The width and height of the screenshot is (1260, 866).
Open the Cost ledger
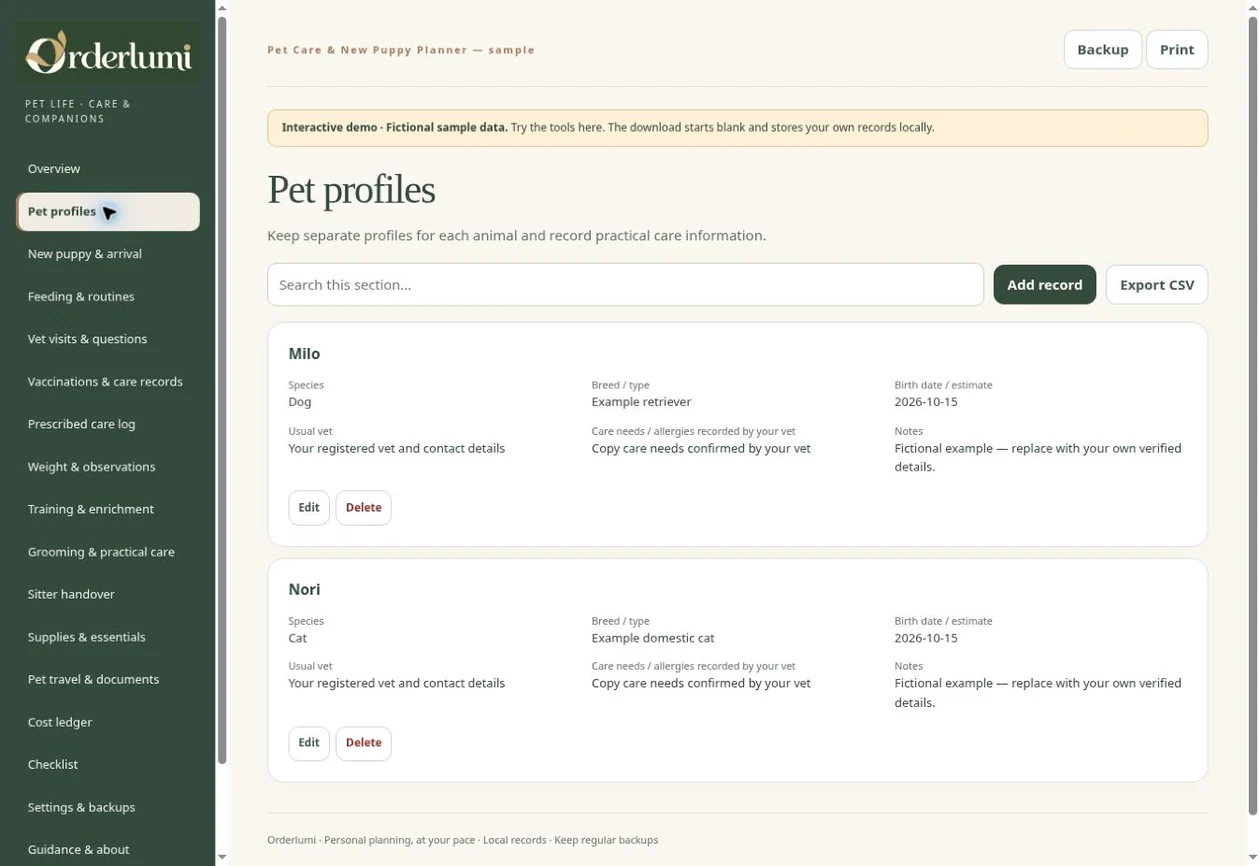click(108, 722)
